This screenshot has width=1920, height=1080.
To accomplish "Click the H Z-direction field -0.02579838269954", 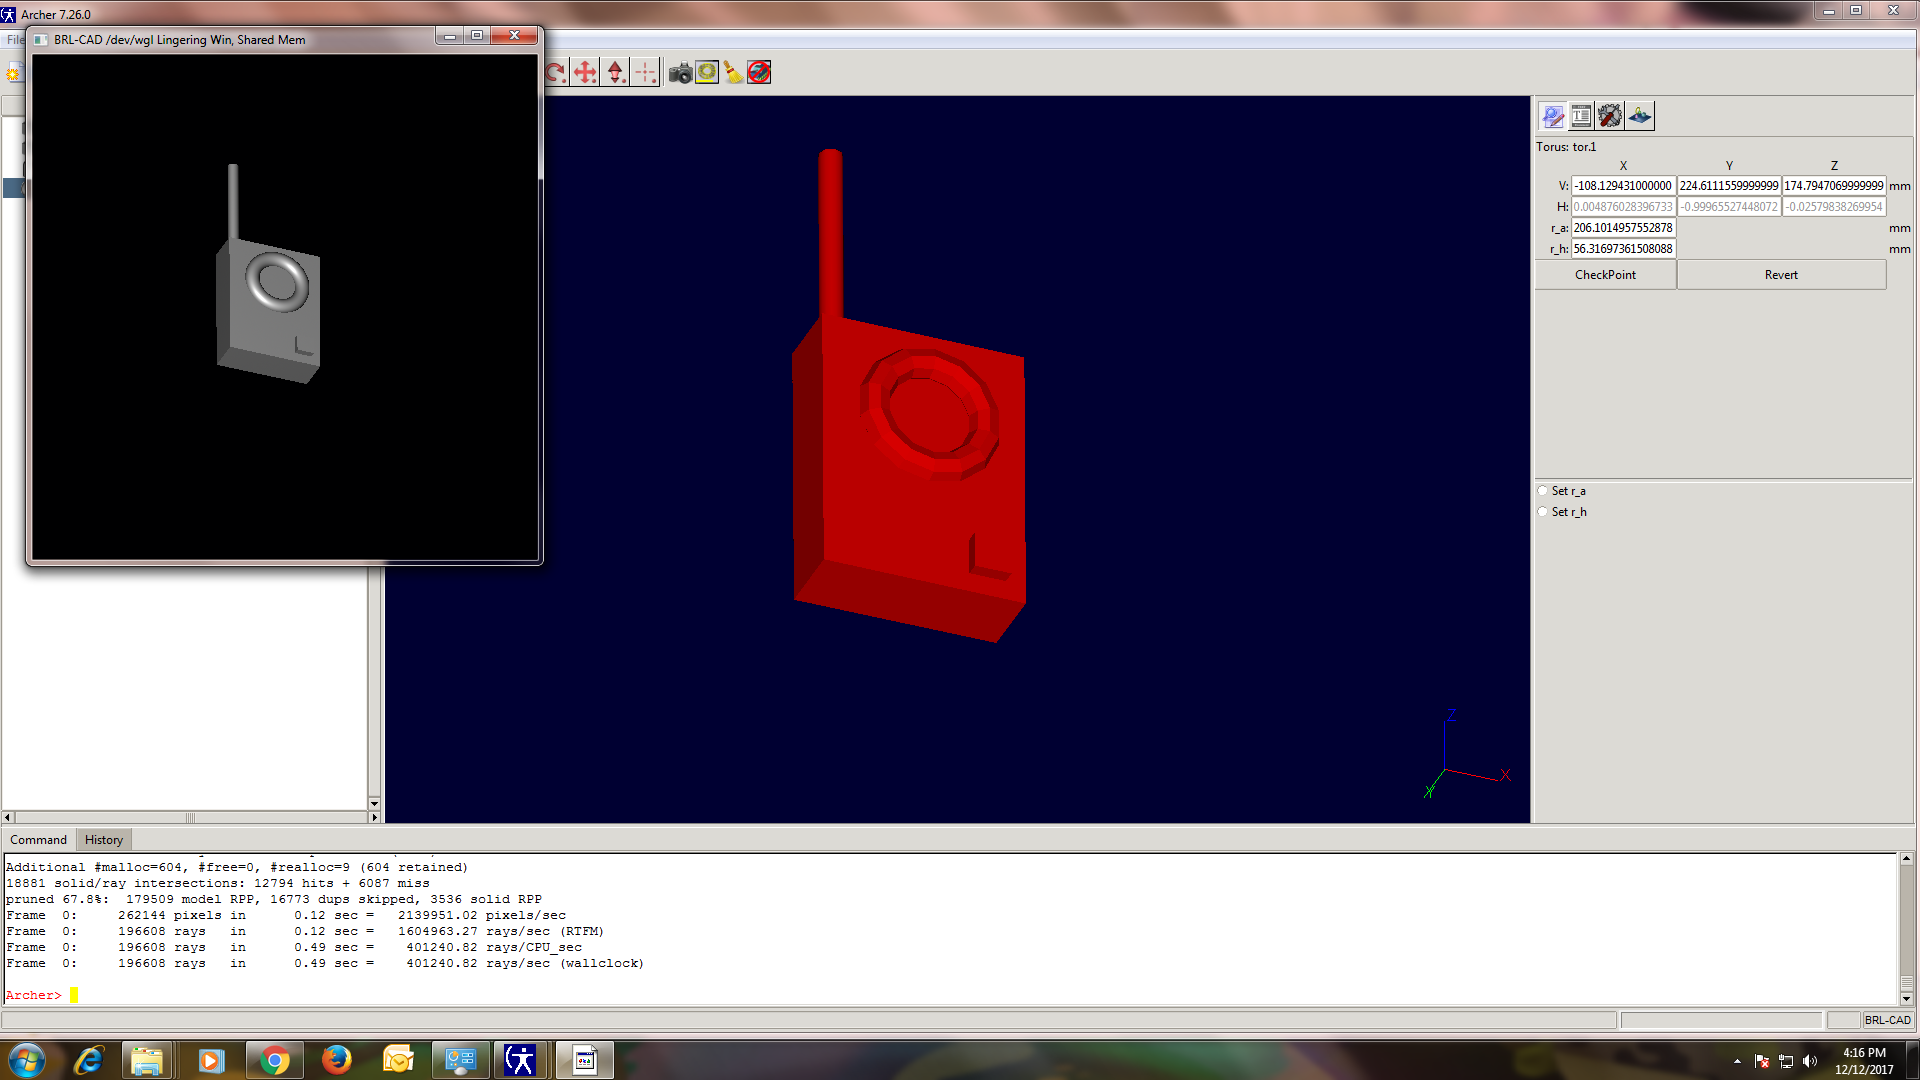I will [x=1834, y=207].
